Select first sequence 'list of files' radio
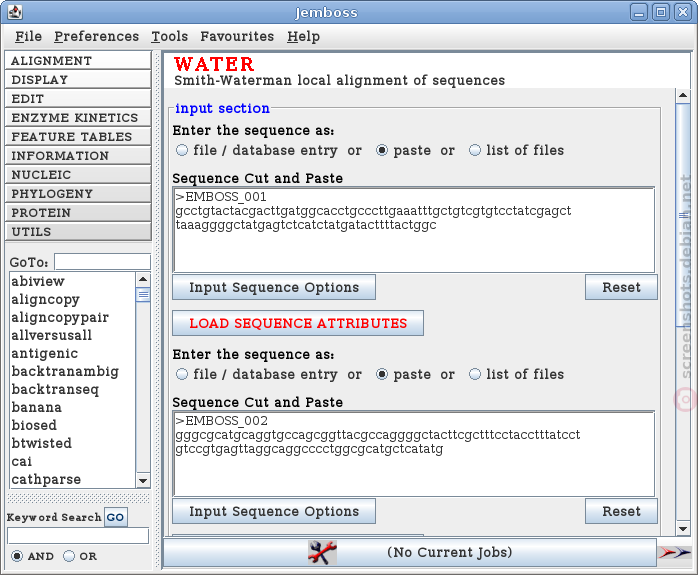The width and height of the screenshot is (698, 575). (475, 150)
